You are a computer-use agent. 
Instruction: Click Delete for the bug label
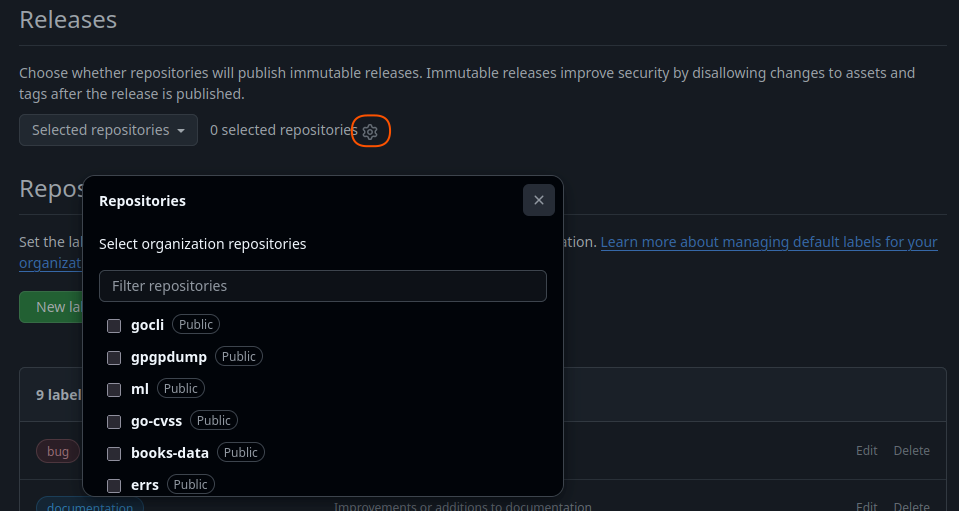911,451
